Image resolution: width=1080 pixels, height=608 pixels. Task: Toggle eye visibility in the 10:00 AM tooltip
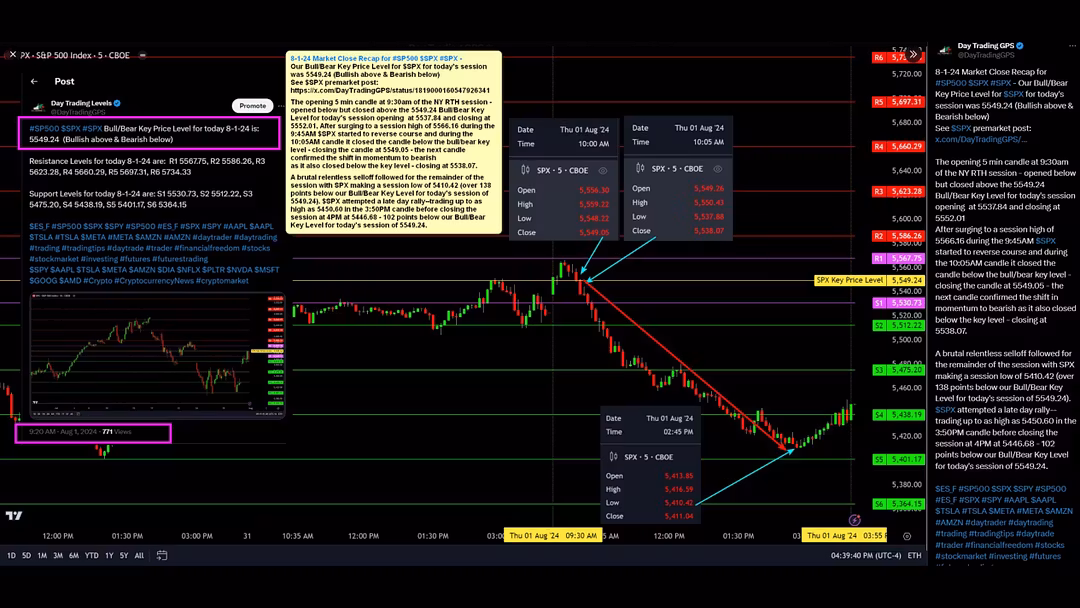(x=603, y=171)
